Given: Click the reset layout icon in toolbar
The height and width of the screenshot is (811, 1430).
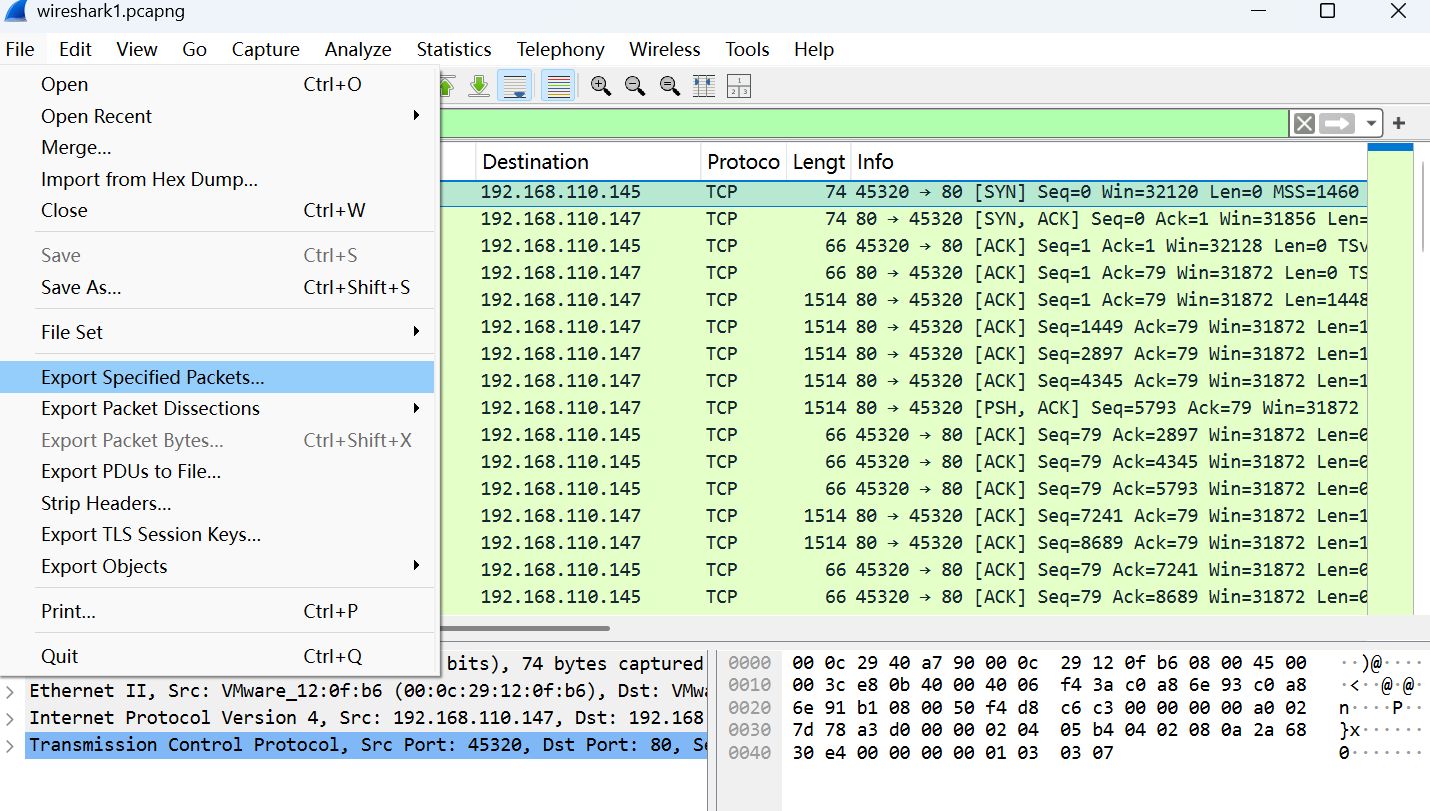Looking at the screenshot, I should tap(739, 86).
